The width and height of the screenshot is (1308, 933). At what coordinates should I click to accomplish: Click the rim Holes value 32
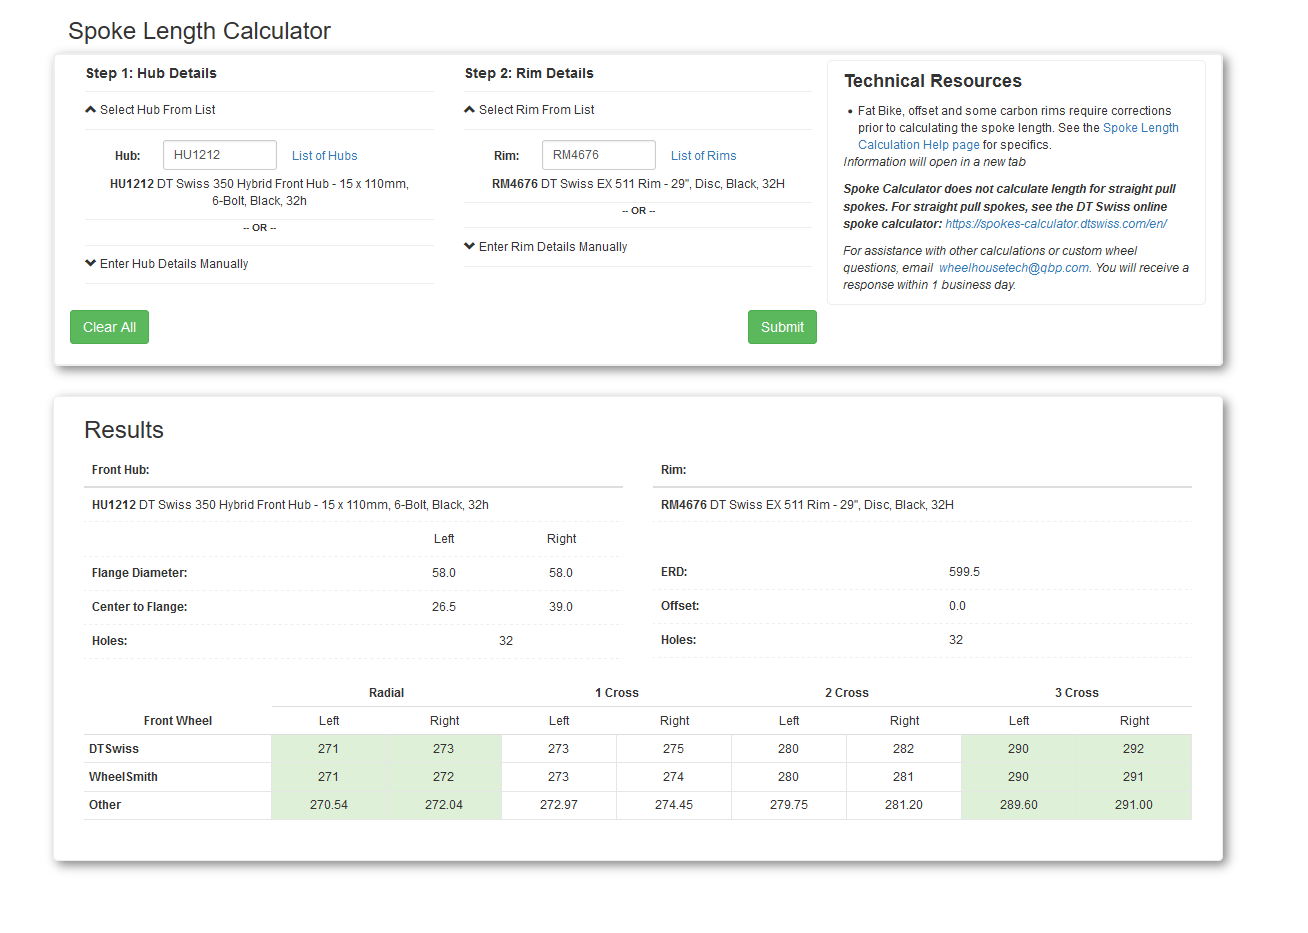coord(956,640)
